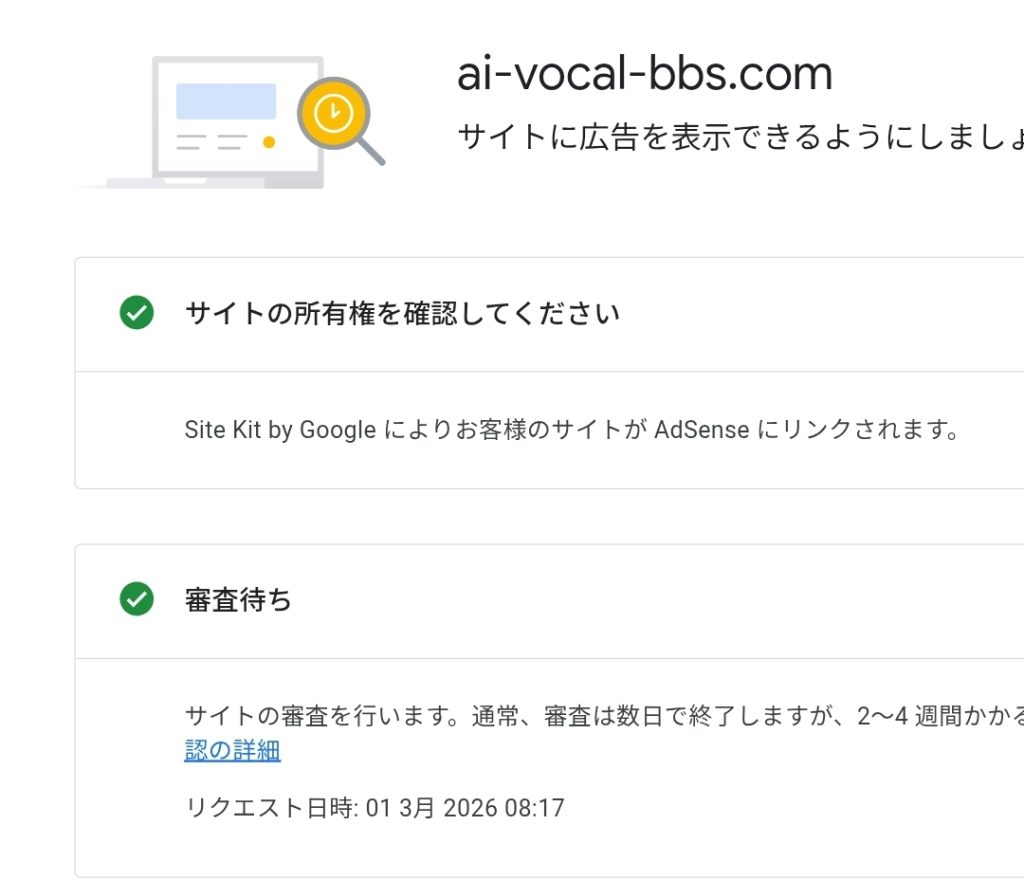This screenshot has width=1024, height=880.
Task: Click the yellow dot in laptop illustration
Action: coord(268,142)
